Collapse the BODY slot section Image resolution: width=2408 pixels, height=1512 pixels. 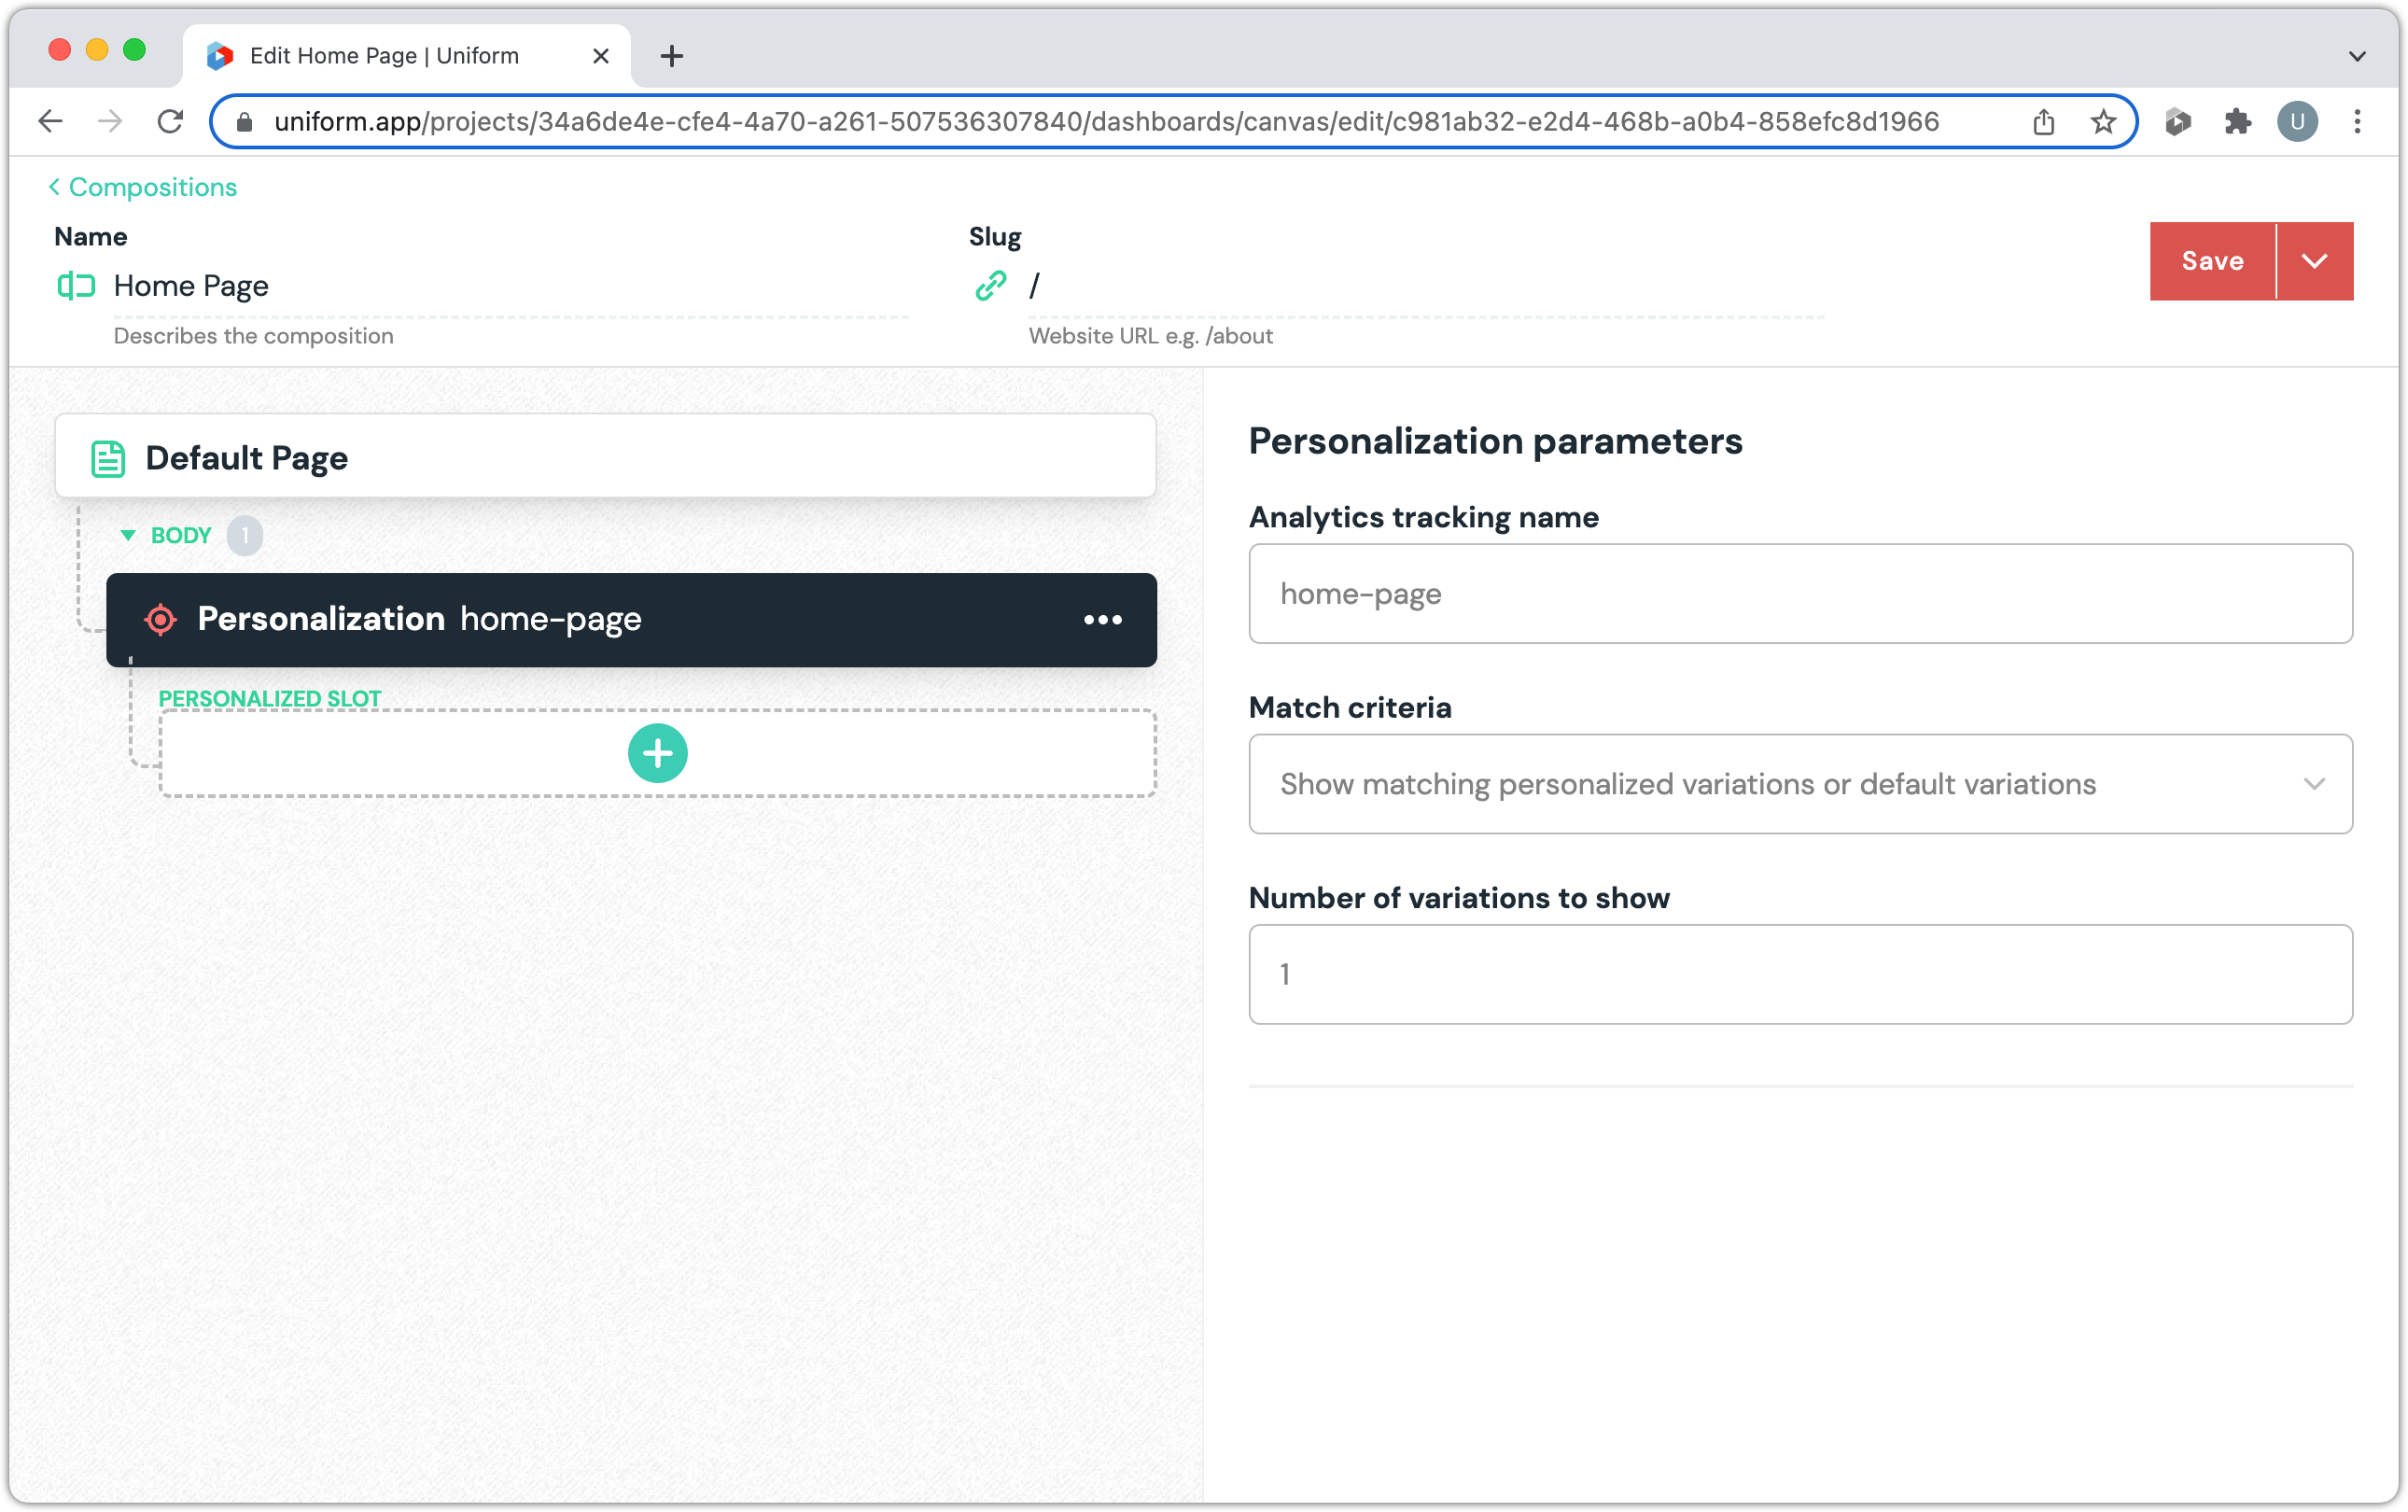129,536
